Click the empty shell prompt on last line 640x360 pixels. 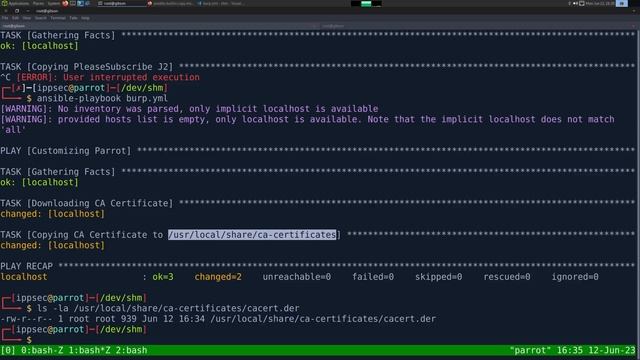click(29, 340)
